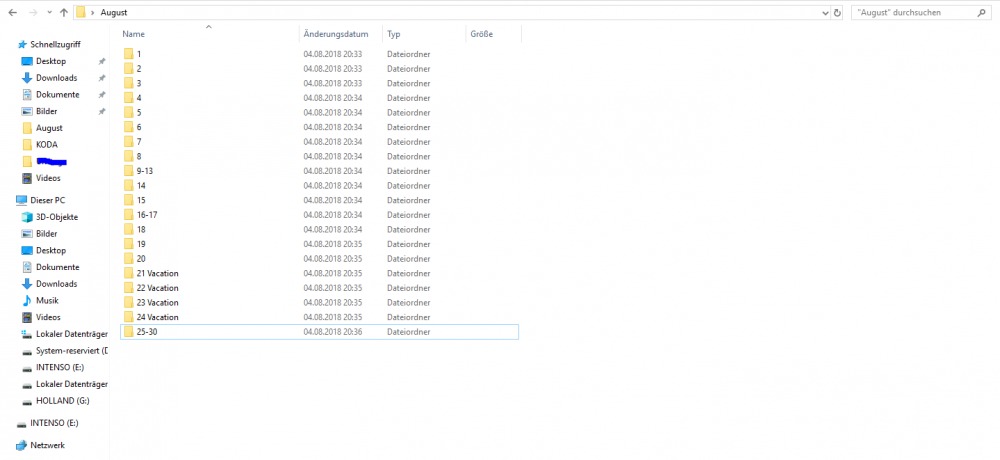Select the 9-13 folder
Image resolution: width=1000 pixels, height=460 pixels.
click(x=144, y=171)
